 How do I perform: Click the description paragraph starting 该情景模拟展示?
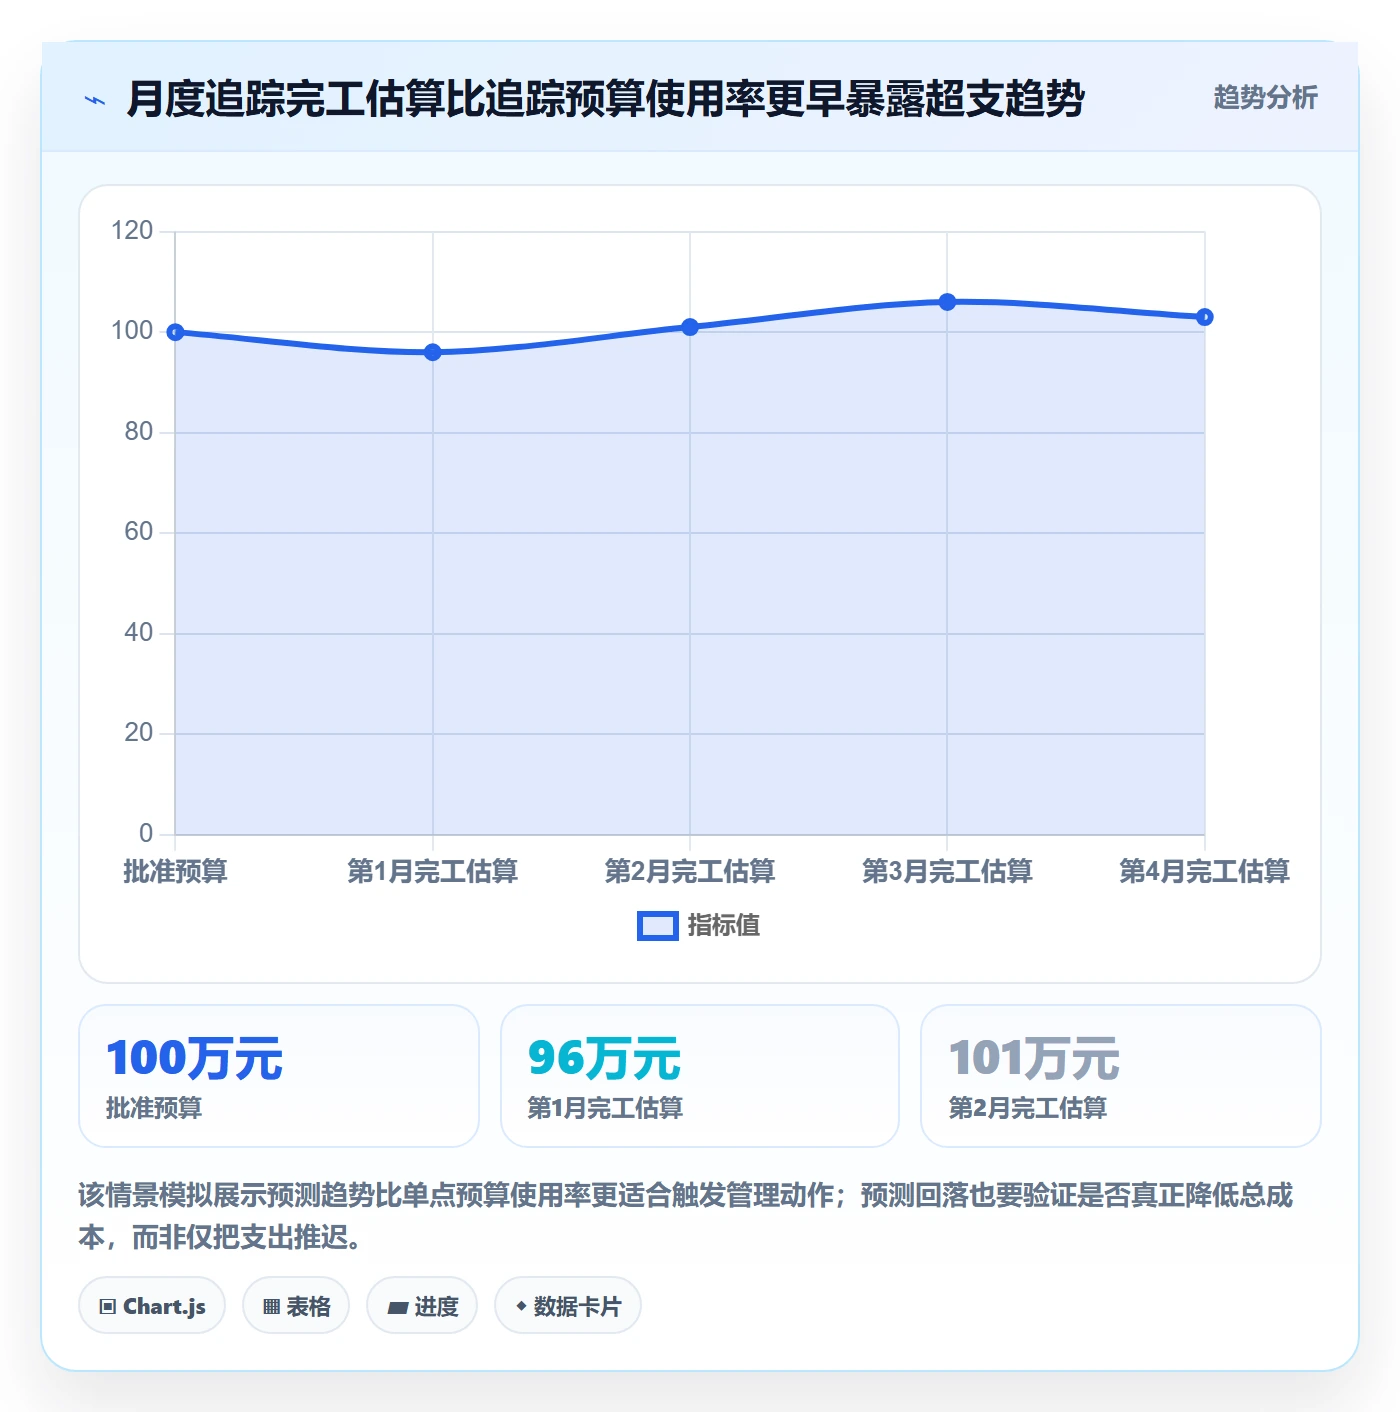point(686,1216)
